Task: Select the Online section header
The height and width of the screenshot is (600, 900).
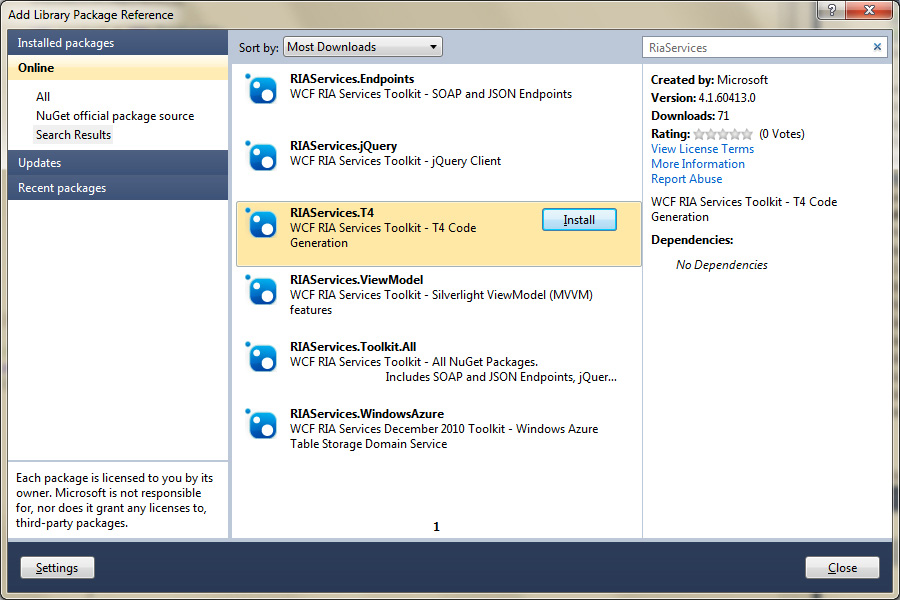Action: (x=118, y=68)
